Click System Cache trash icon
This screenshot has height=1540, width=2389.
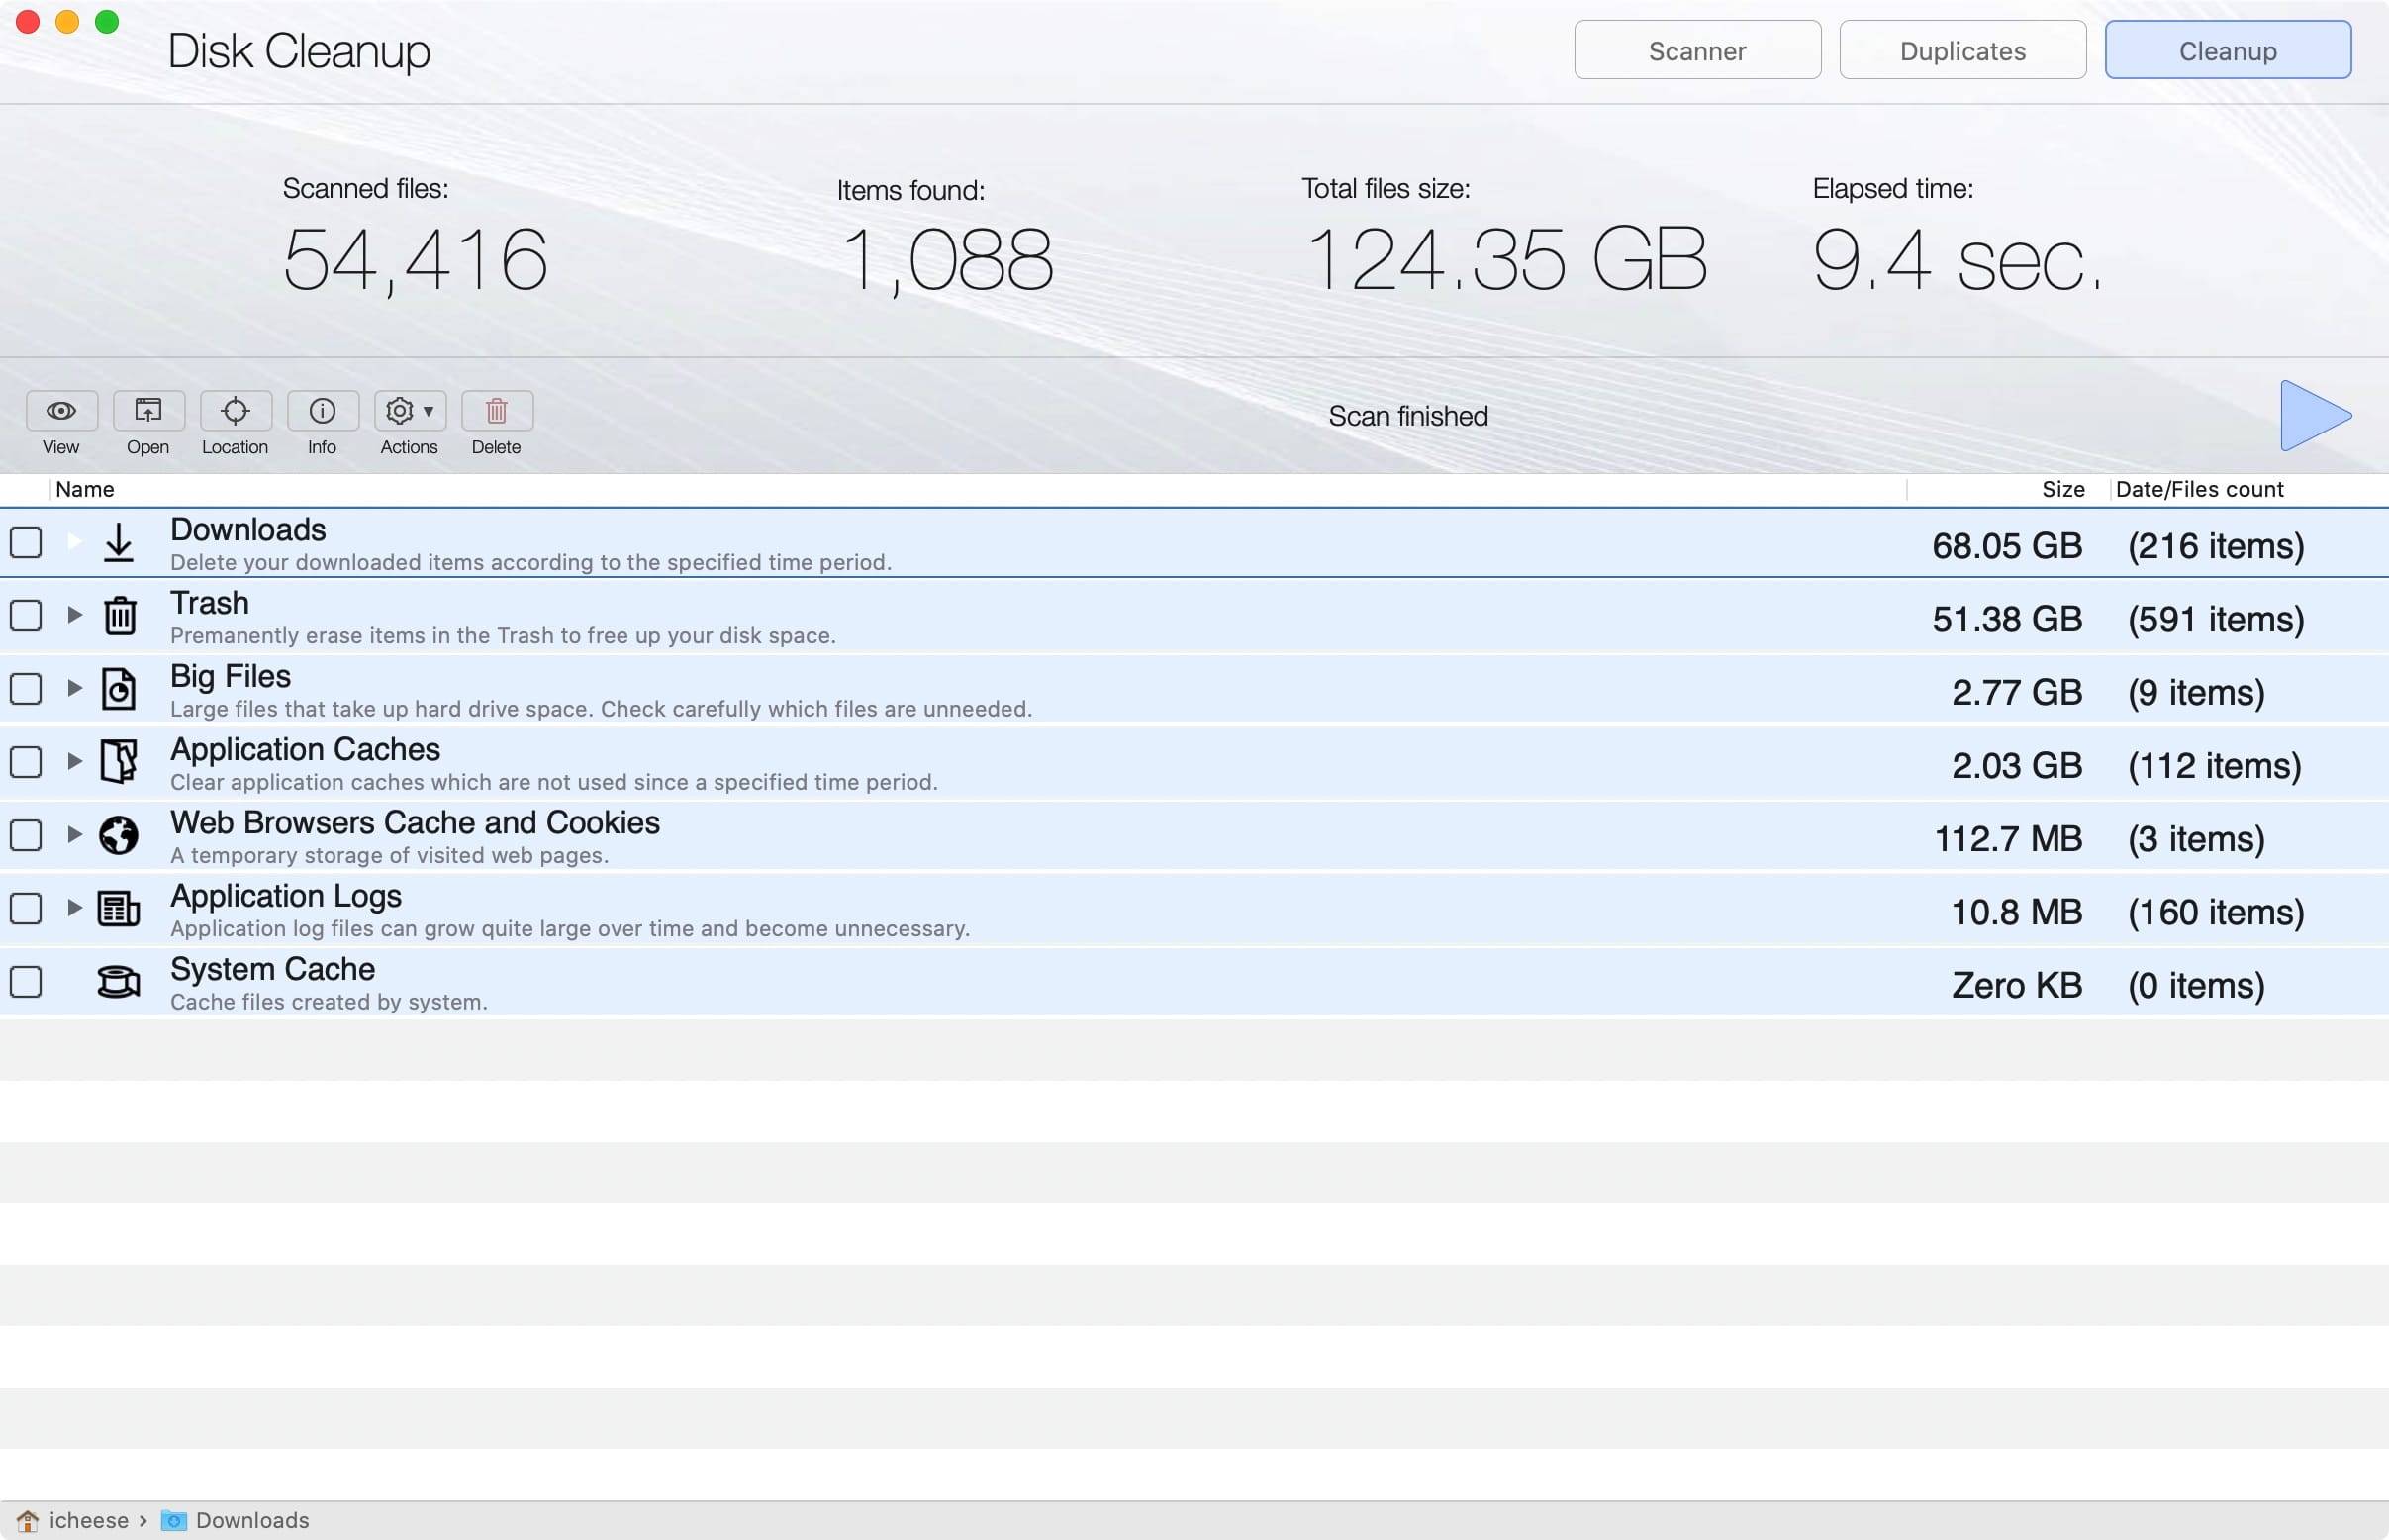tap(117, 983)
